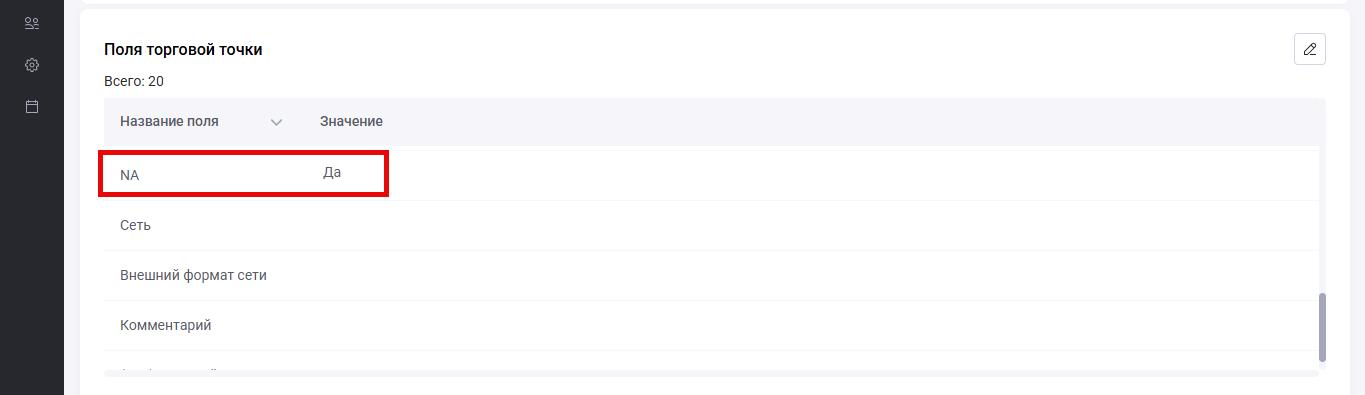The height and width of the screenshot is (395, 1365).
Task: Sort by the Название поля column header
Action: click(169, 121)
